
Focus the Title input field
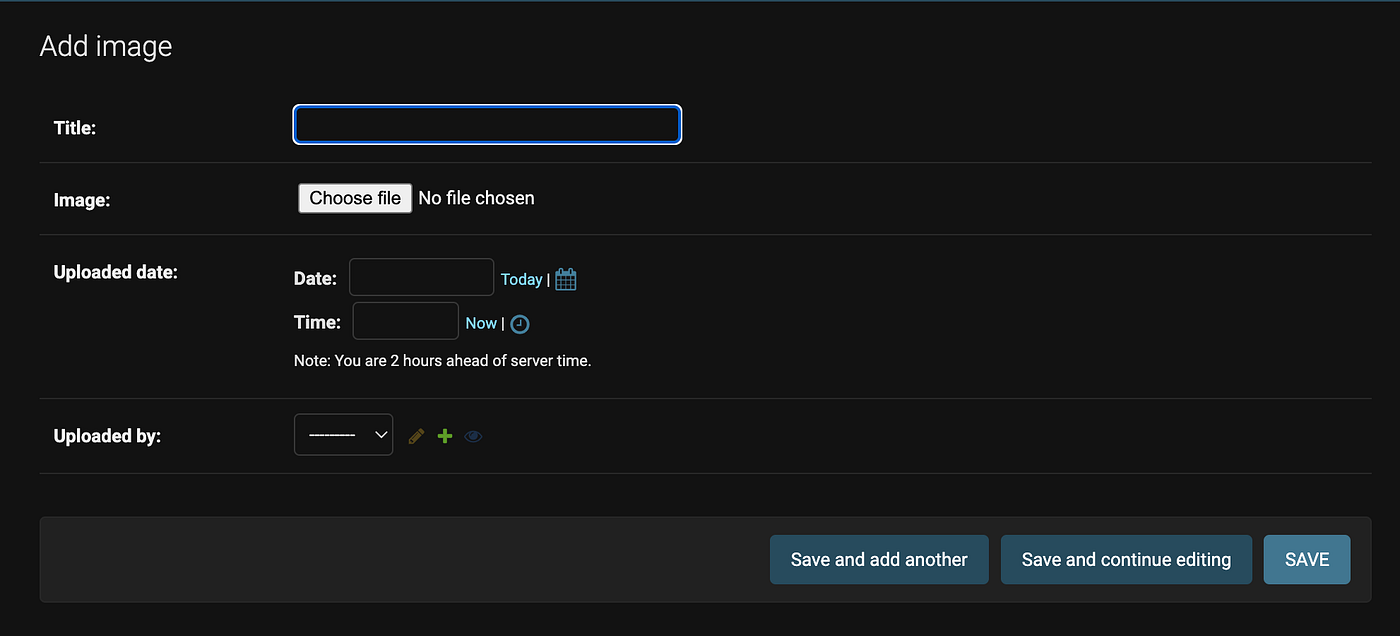click(x=487, y=124)
